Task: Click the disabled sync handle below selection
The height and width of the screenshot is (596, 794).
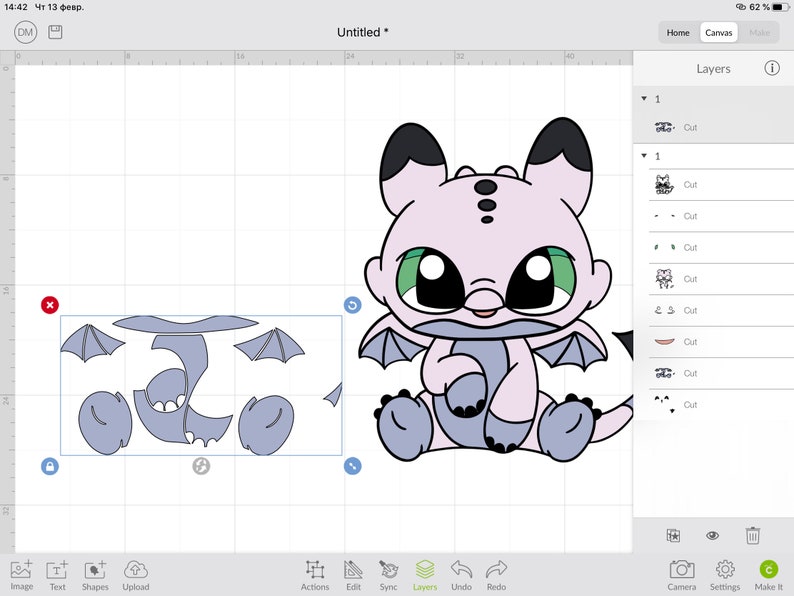Action: tap(201, 466)
